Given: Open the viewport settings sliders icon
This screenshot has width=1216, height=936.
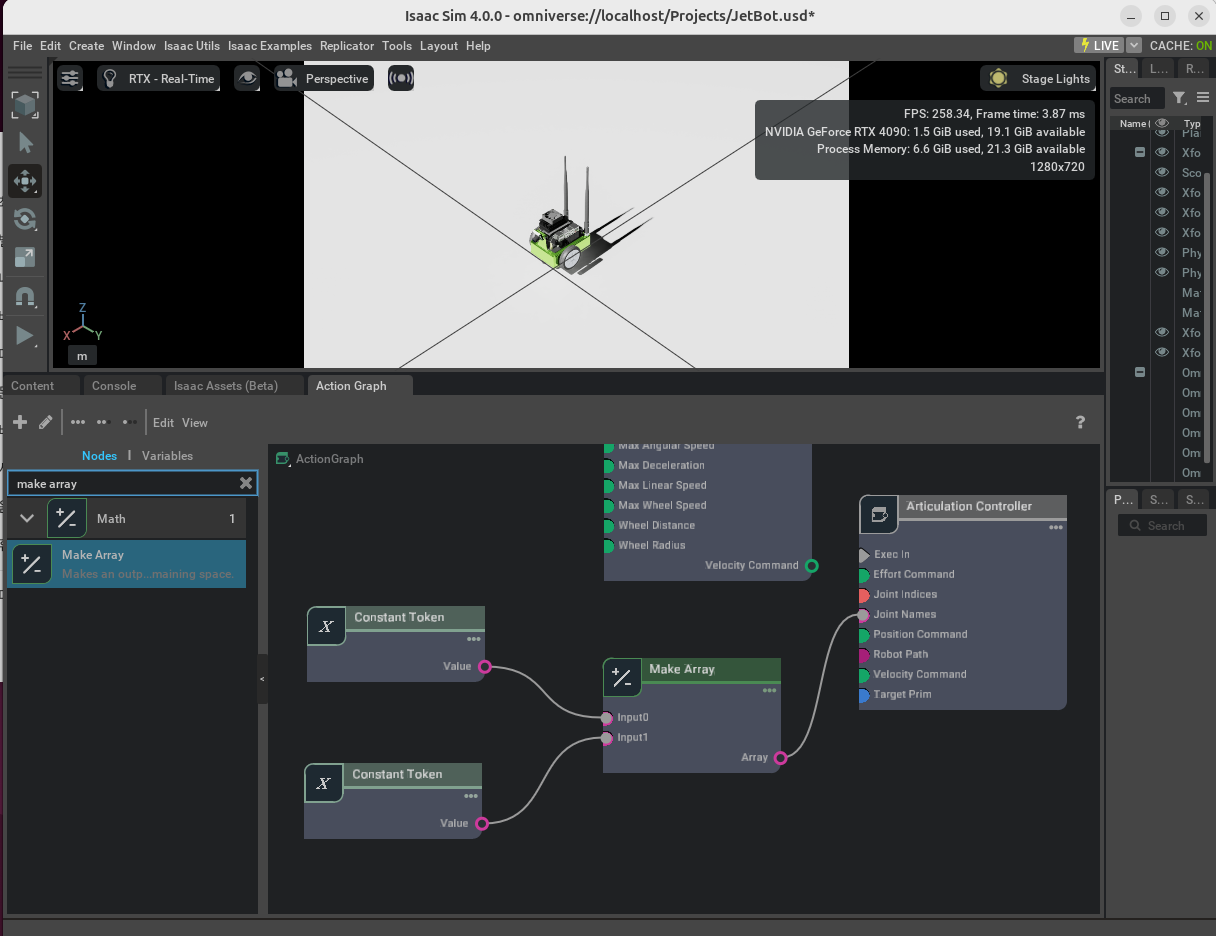Looking at the screenshot, I should click(70, 78).
